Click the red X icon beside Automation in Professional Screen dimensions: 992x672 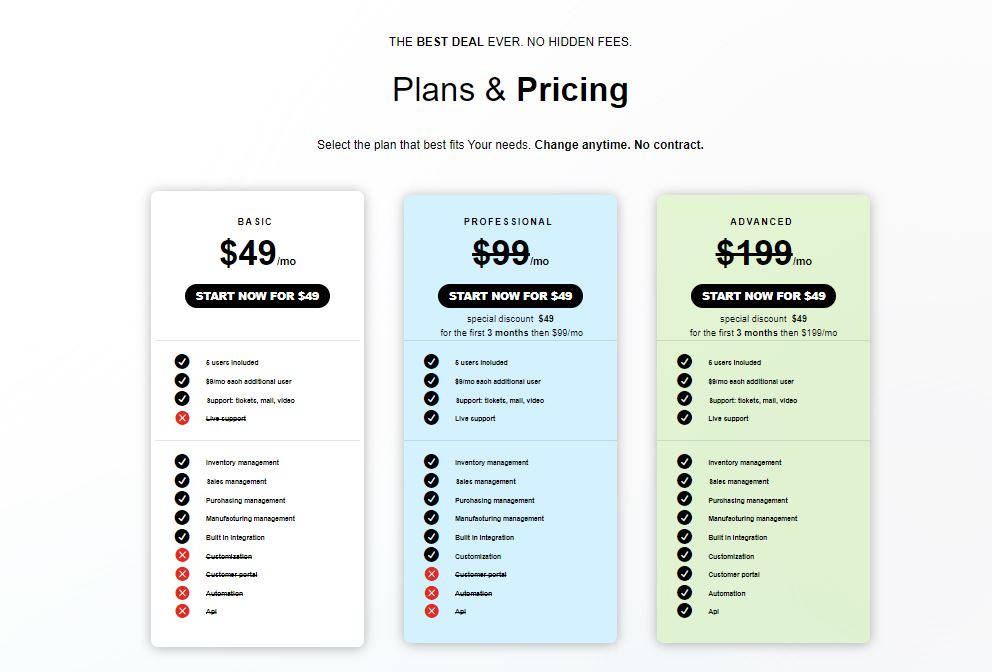pyautogui.click(x=431, y=592)
